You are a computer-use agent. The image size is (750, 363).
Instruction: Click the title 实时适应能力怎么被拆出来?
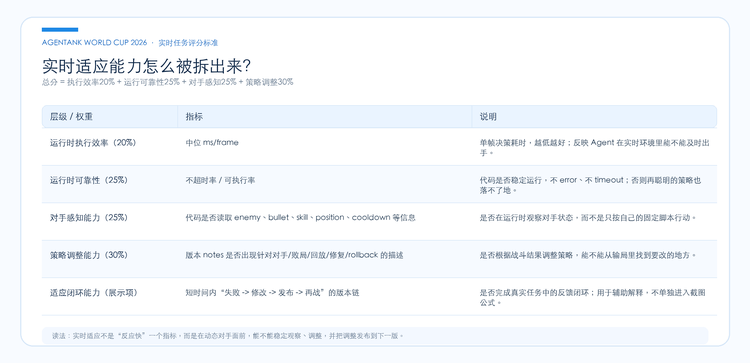point(147,66)
